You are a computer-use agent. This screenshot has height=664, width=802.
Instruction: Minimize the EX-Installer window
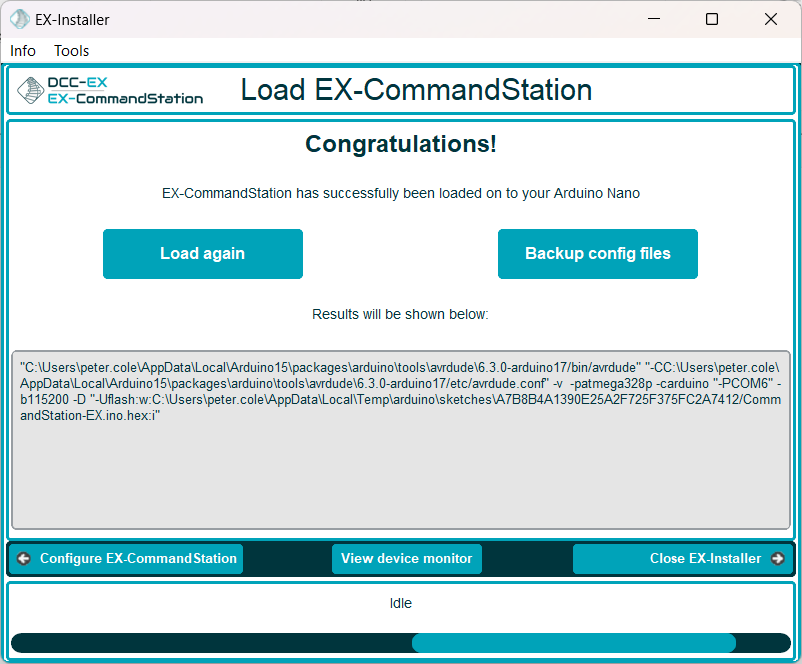[x=653, y=19]
